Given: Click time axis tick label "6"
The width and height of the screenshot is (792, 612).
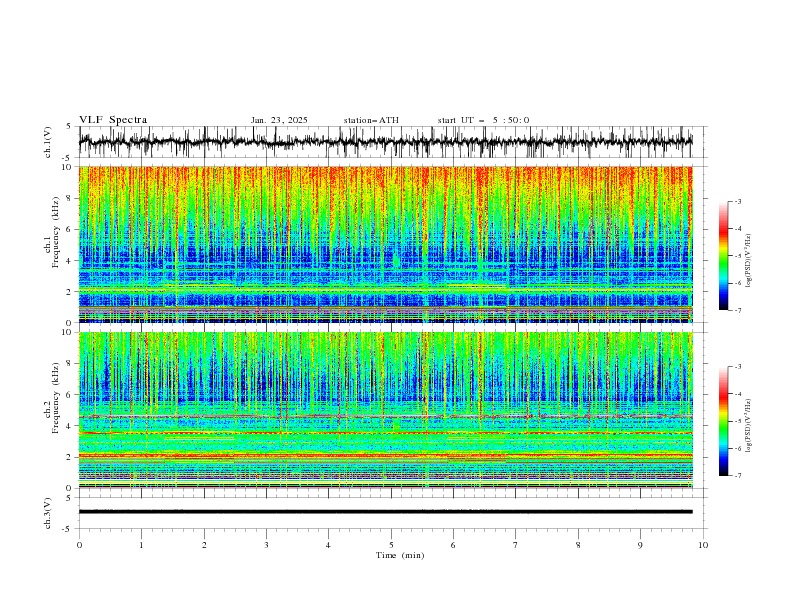Looking at the screenshot, I should pos(453,545).
